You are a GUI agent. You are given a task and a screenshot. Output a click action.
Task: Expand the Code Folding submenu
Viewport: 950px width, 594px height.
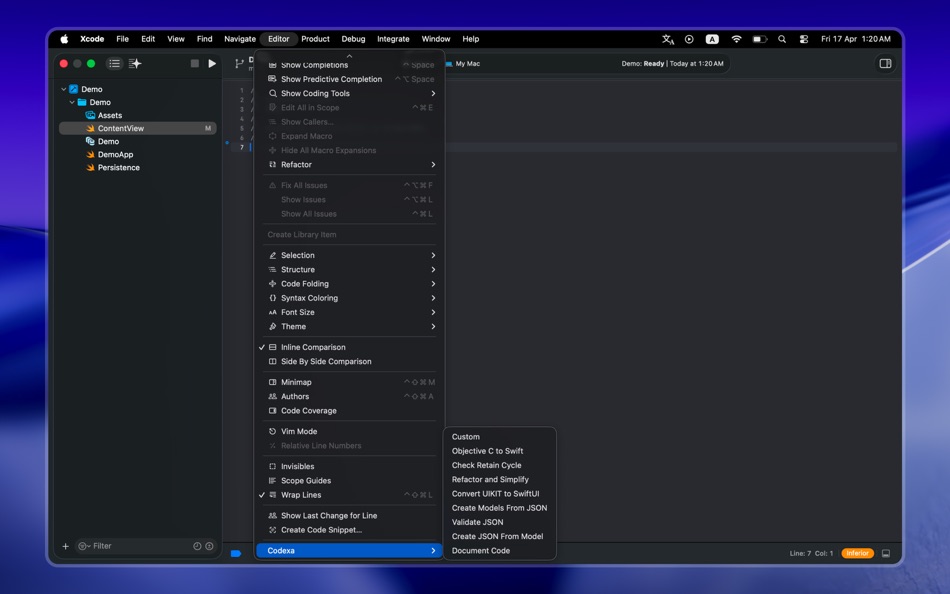tap(350, 284)
